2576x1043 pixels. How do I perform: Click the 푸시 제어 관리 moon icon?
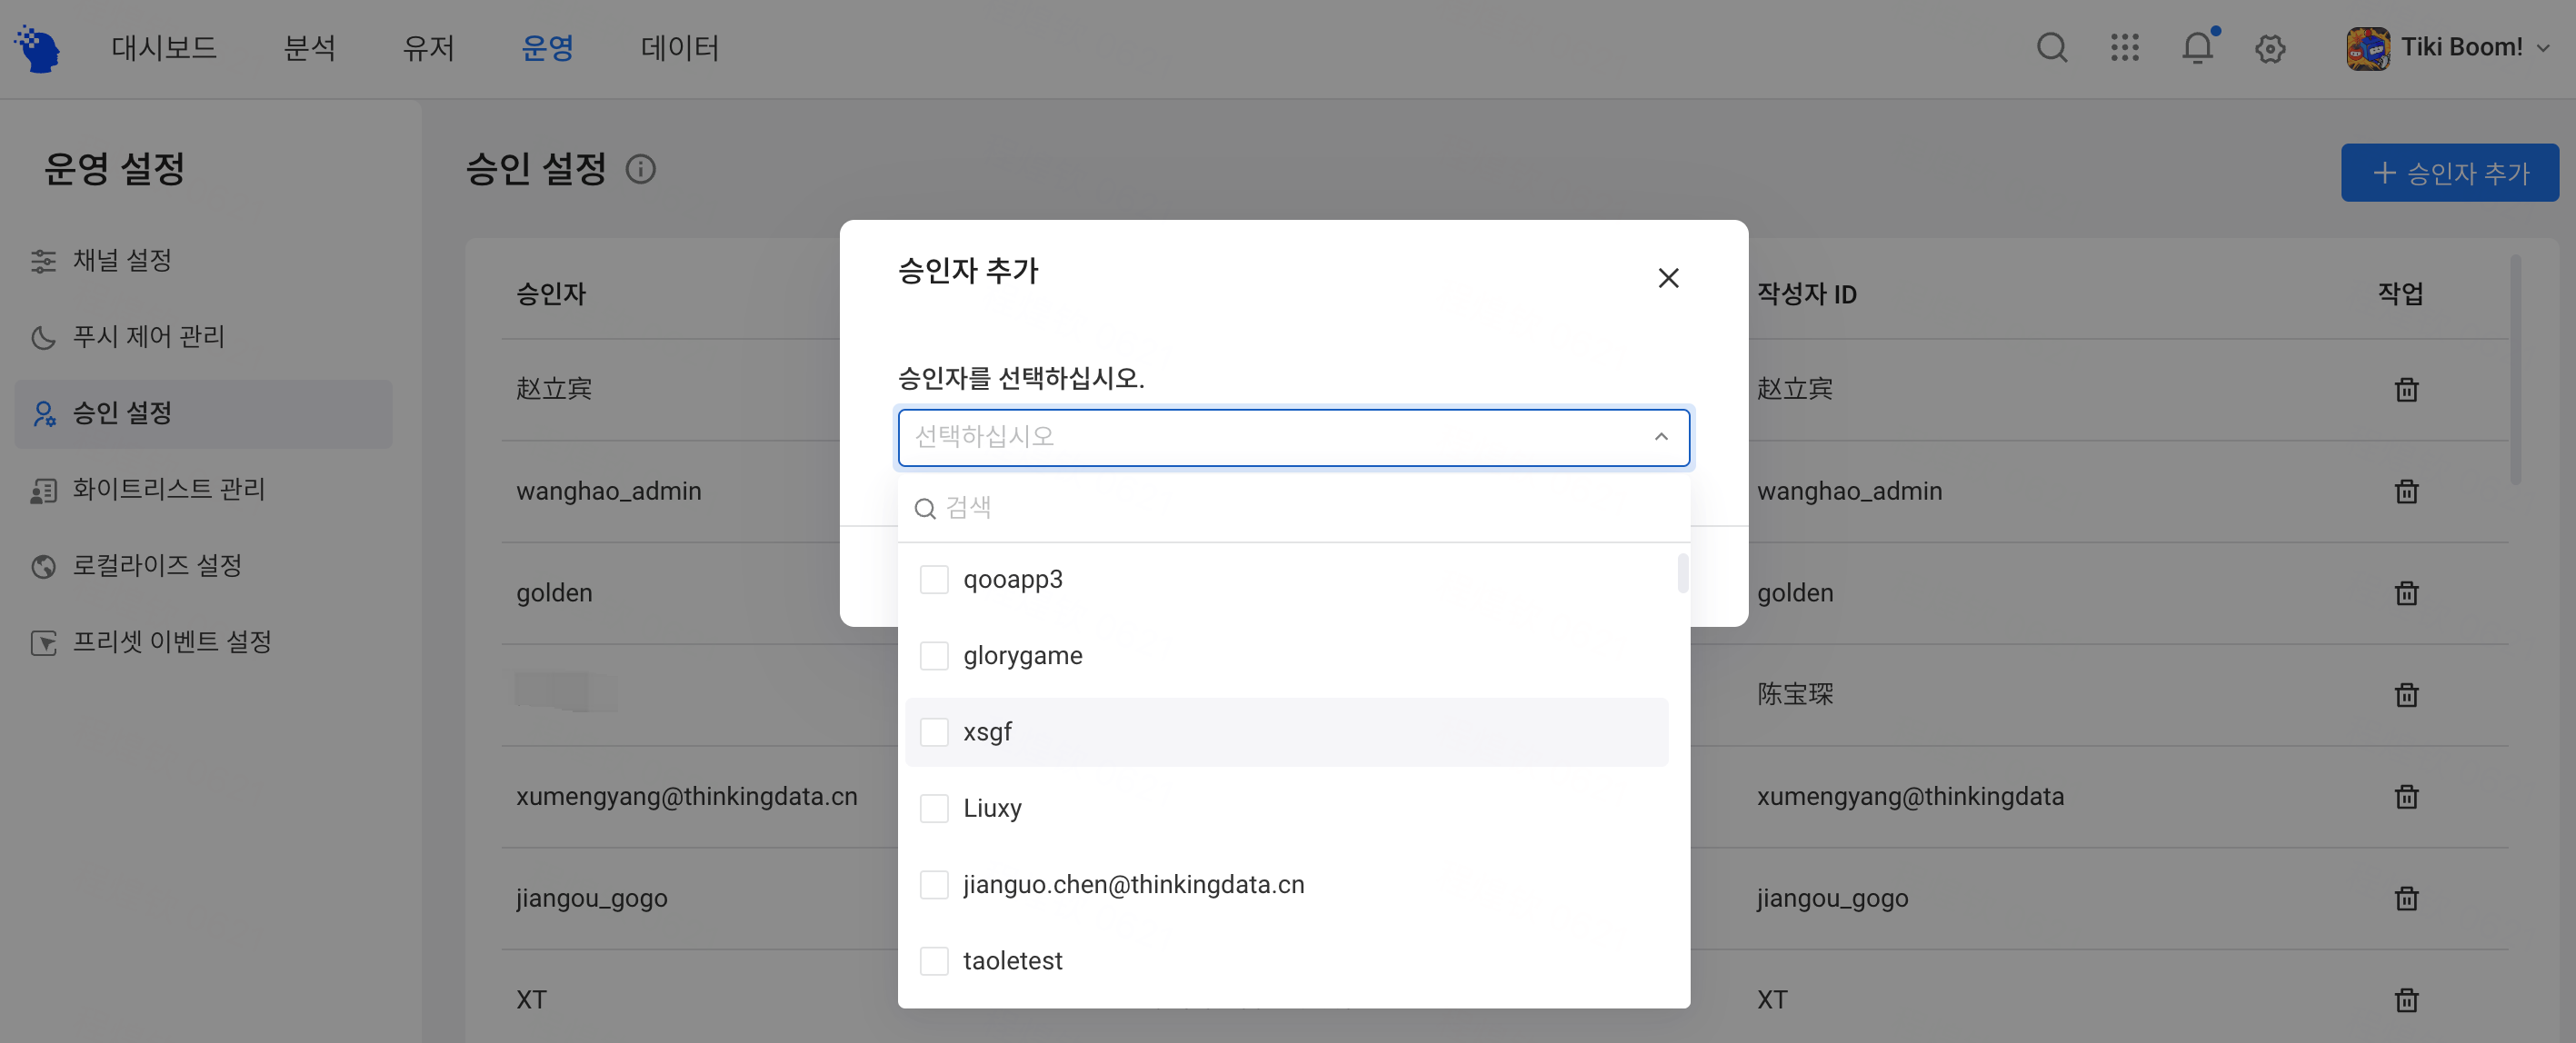tap(43, 337)
